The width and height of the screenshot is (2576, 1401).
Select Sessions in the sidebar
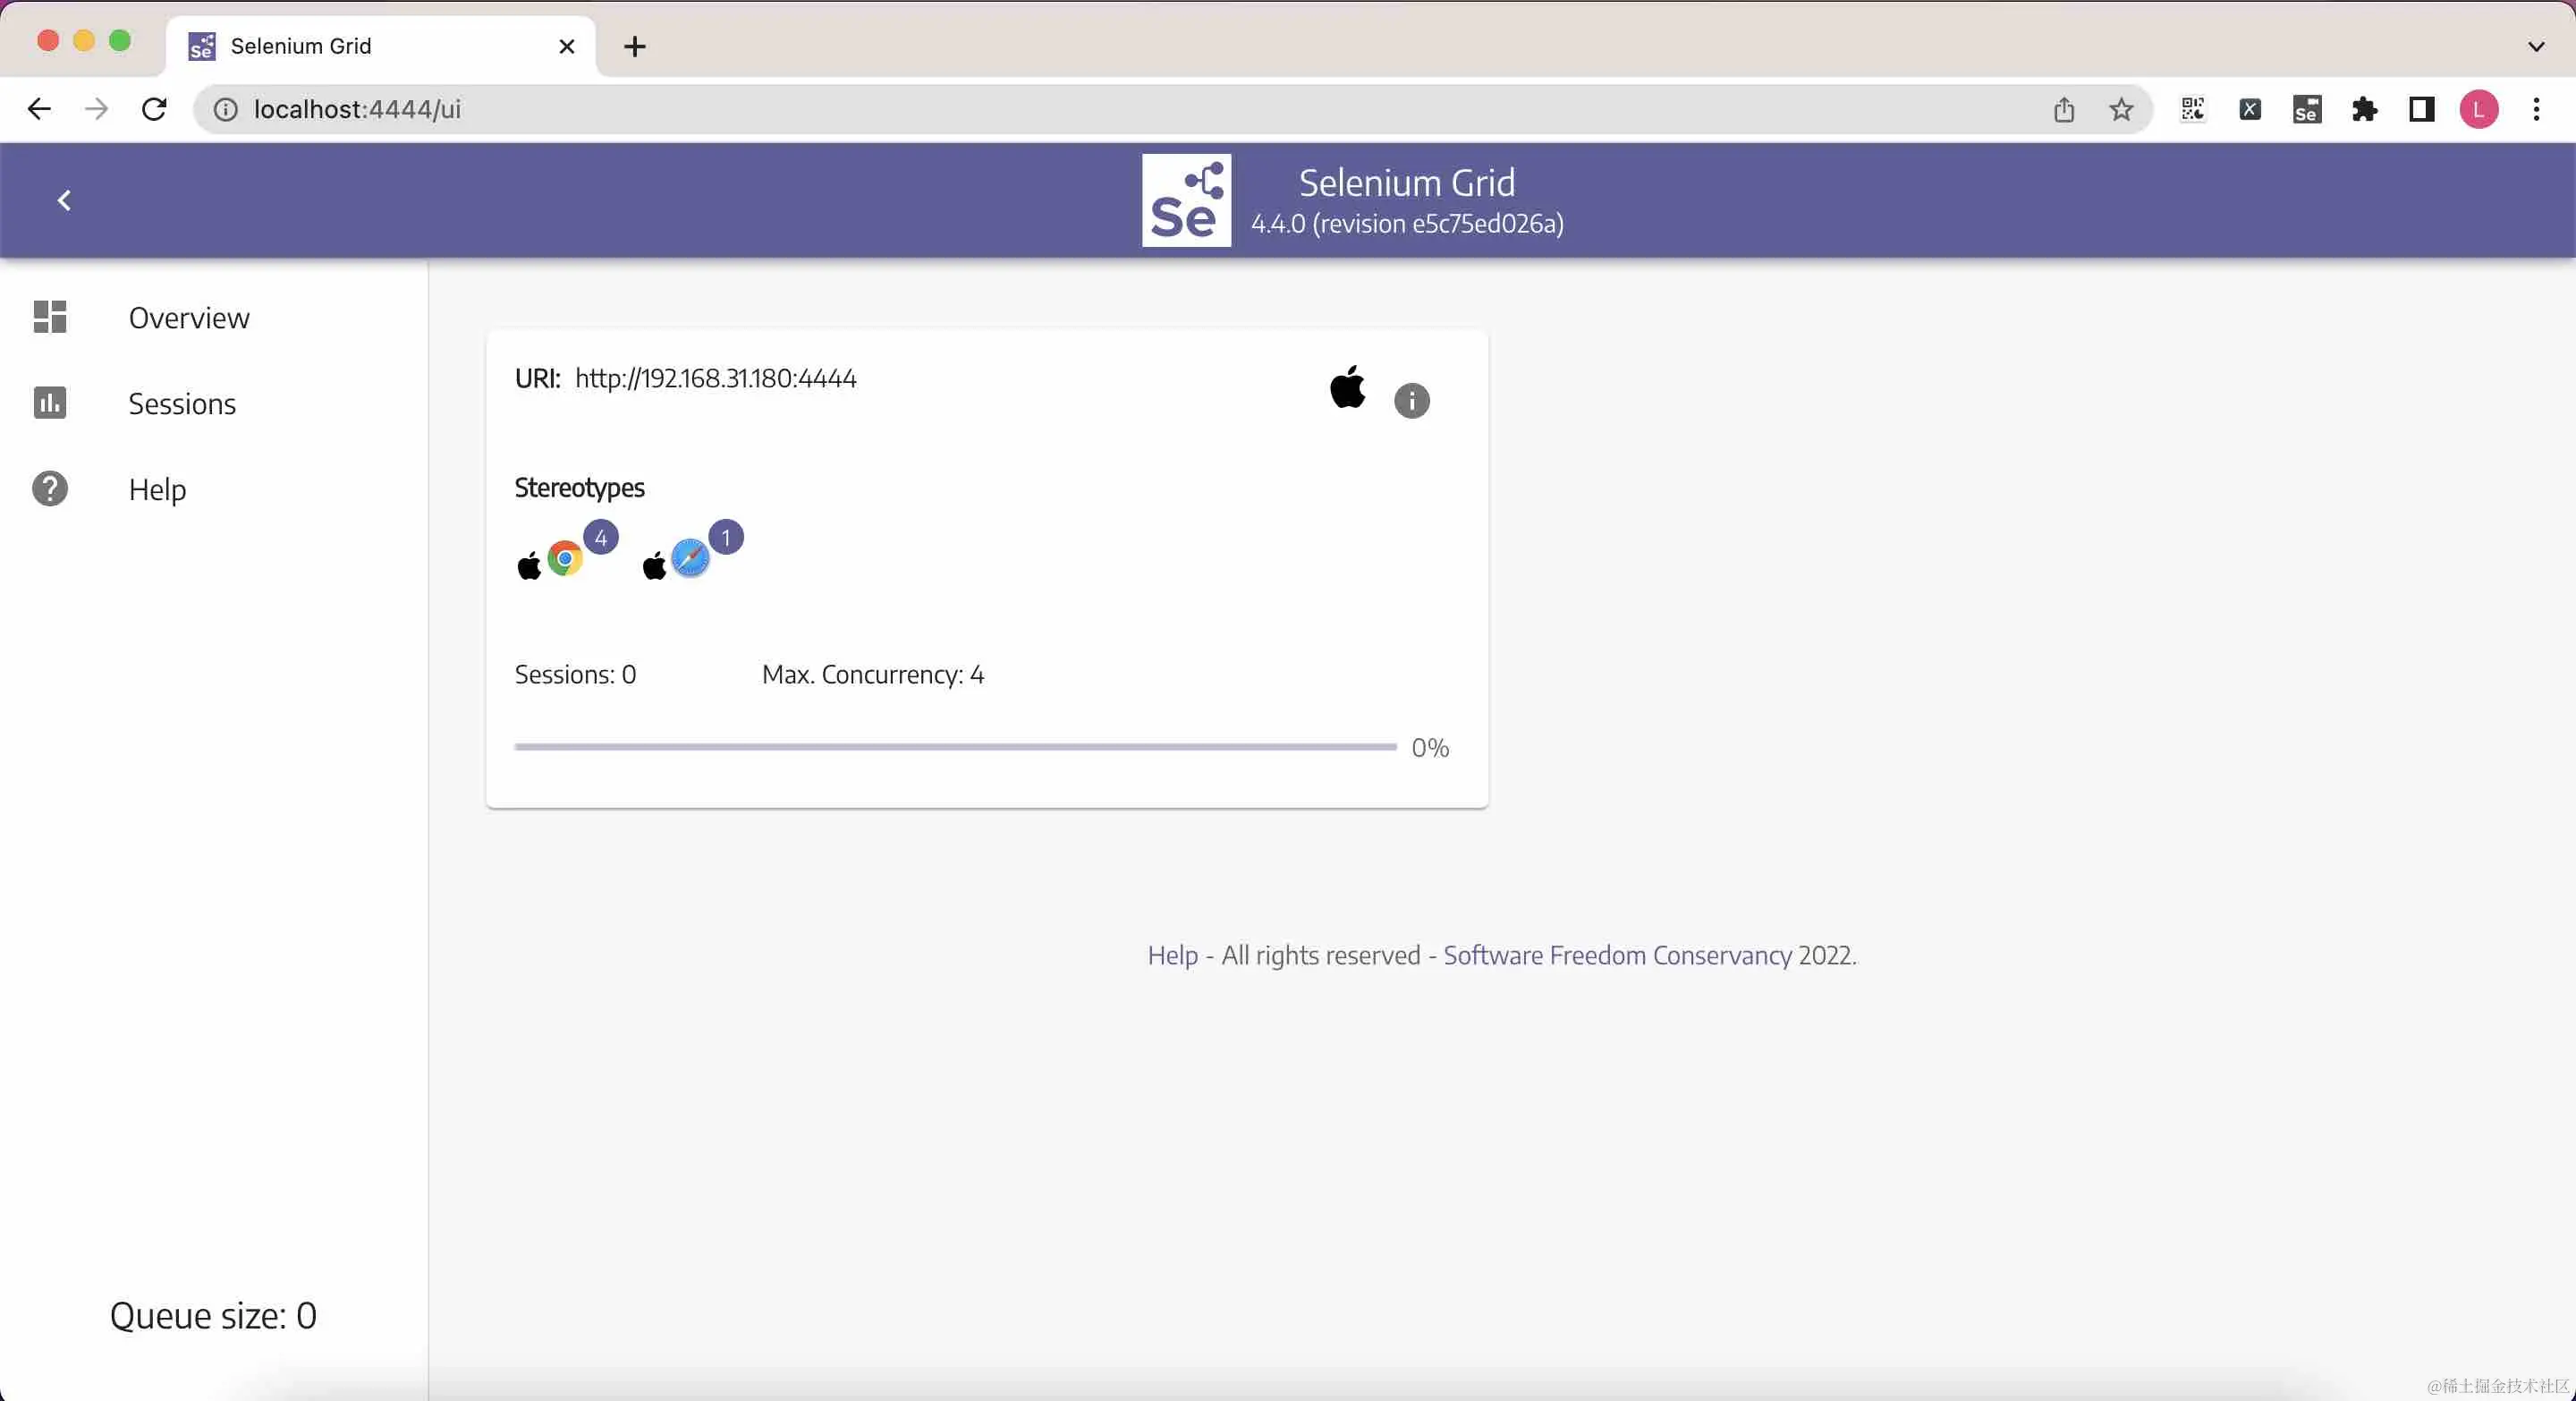(x=182, y=404)
